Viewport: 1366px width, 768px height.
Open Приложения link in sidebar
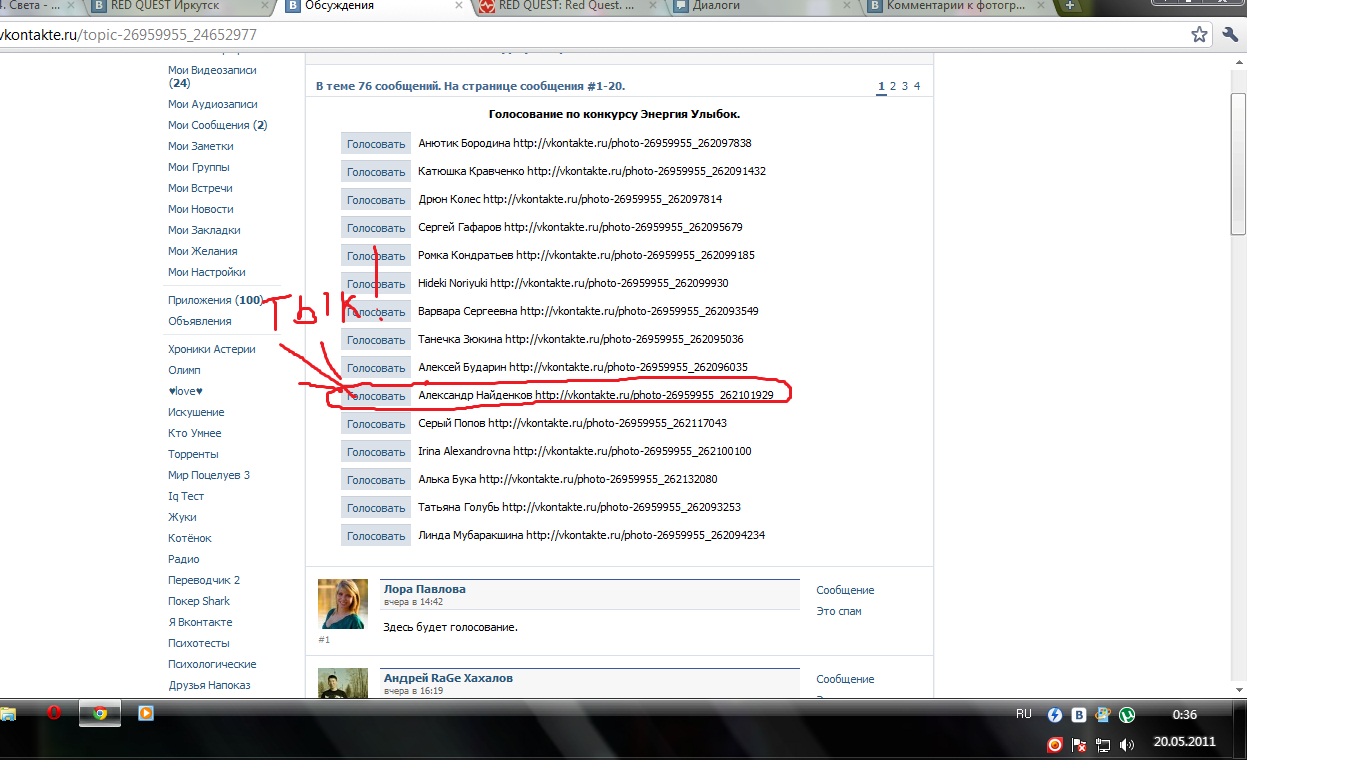pos(215,300)
